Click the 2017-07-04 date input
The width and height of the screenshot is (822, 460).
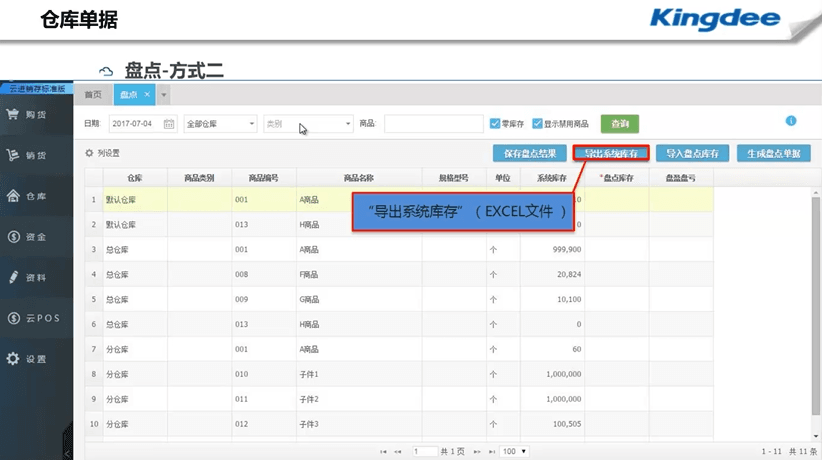[143, 124]
